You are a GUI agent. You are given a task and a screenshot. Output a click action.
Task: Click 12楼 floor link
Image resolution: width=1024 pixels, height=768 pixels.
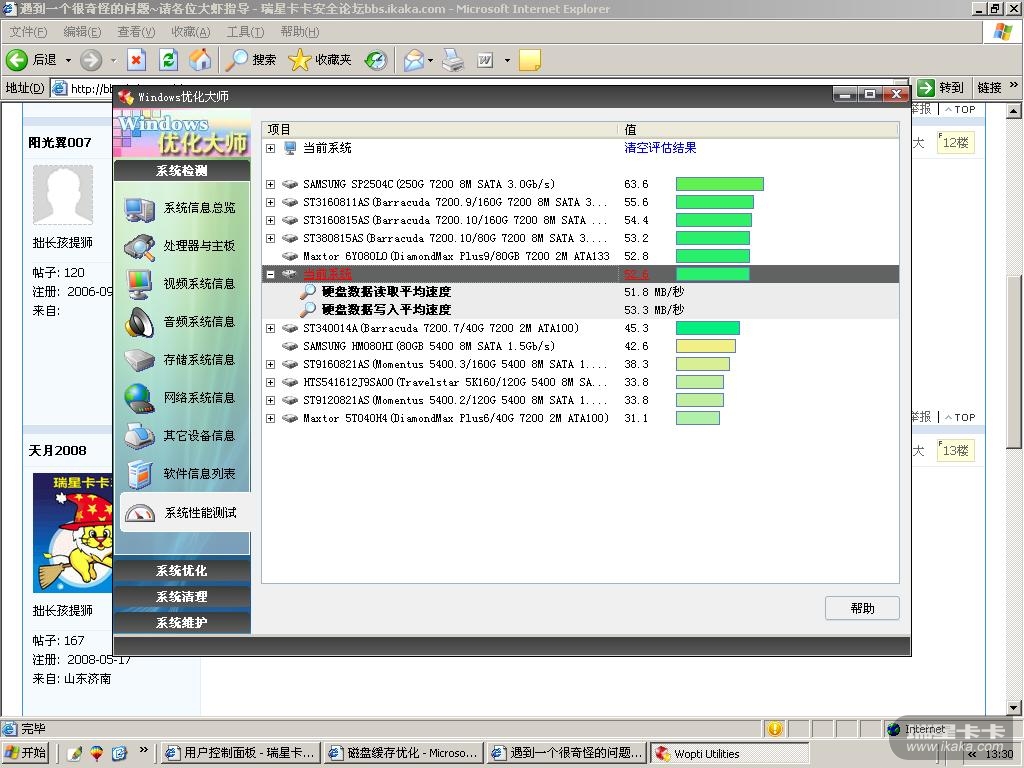tap(955, 142)
